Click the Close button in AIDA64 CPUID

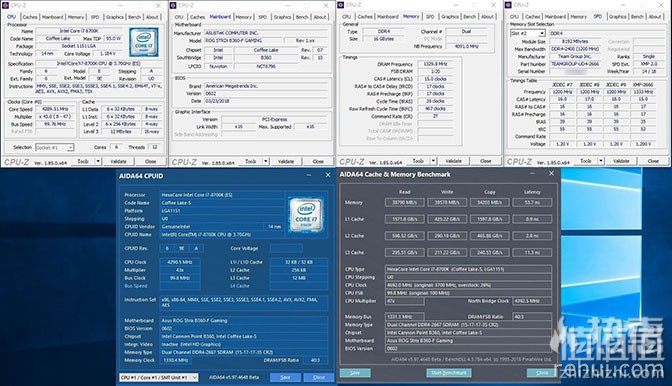click(319, 377)
